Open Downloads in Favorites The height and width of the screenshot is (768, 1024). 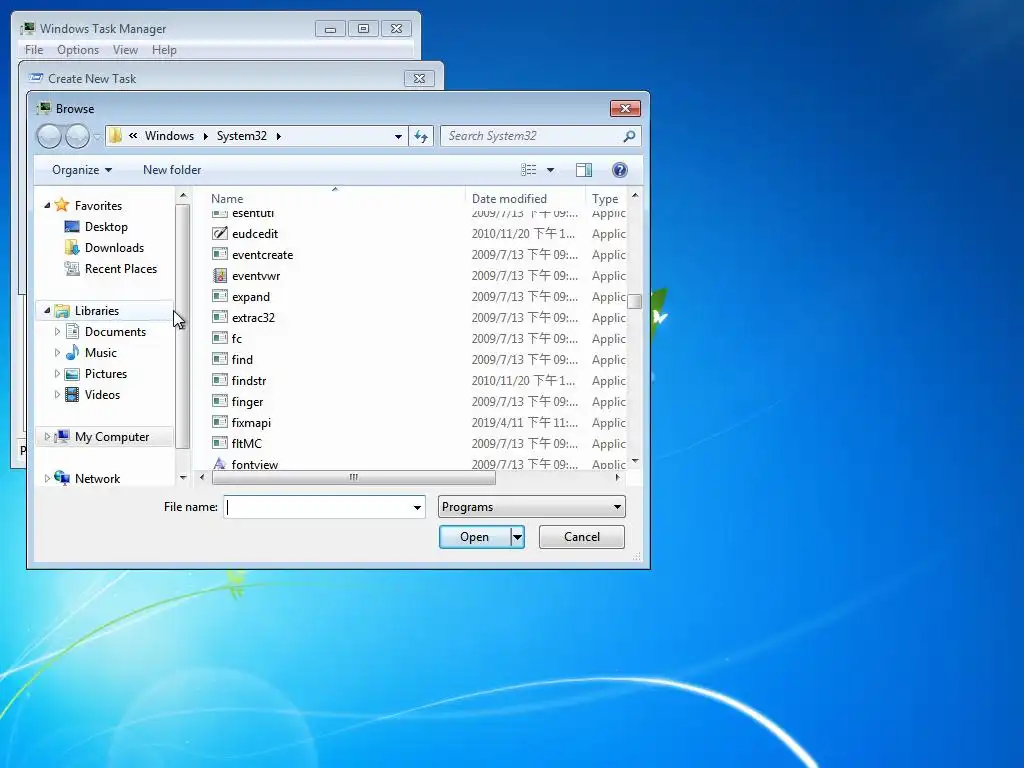pos(114,248)
